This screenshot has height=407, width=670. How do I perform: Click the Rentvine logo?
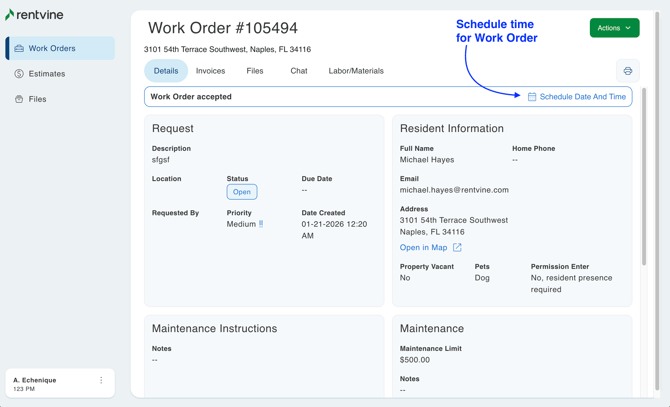(x=34, y=15)
